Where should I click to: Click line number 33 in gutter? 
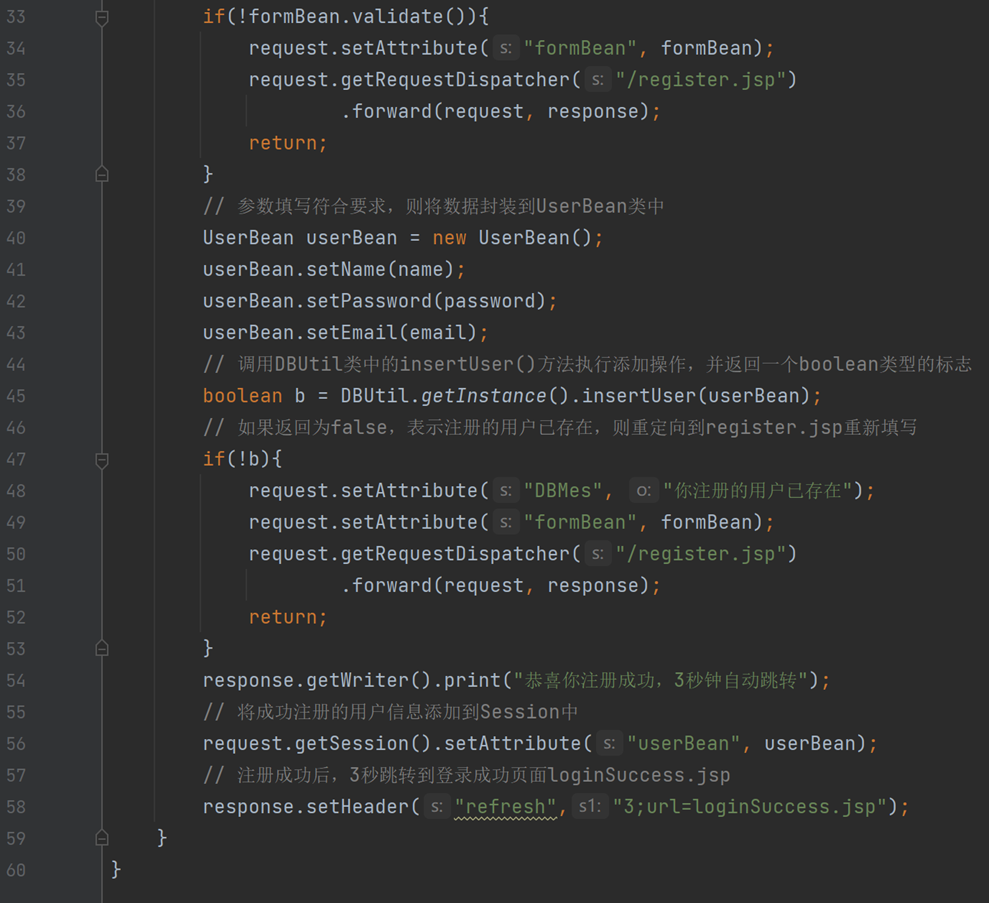(16, 17)
